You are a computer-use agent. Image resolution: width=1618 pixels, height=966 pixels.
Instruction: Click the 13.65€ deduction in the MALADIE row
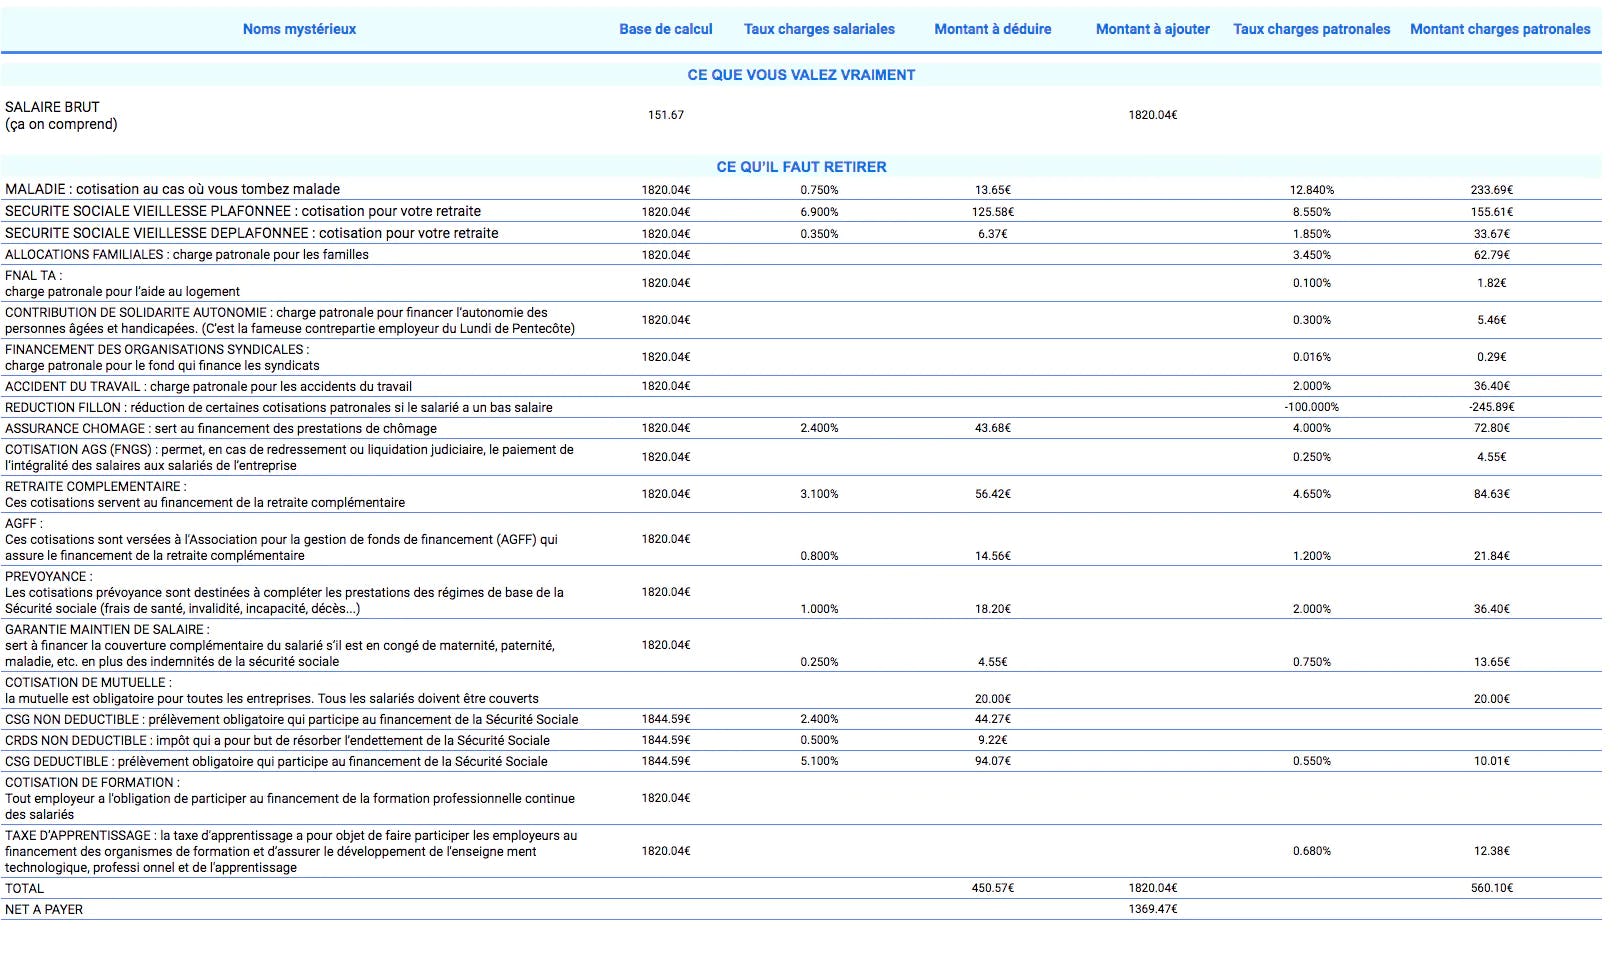pyautogui.click(x=993, y=190)
